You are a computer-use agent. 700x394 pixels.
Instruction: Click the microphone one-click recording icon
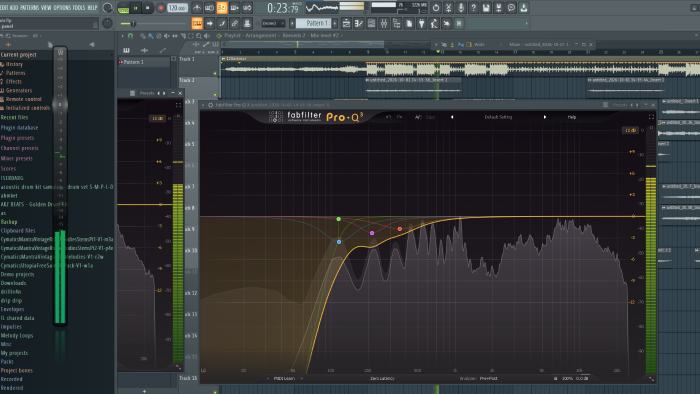click(461, 8)
